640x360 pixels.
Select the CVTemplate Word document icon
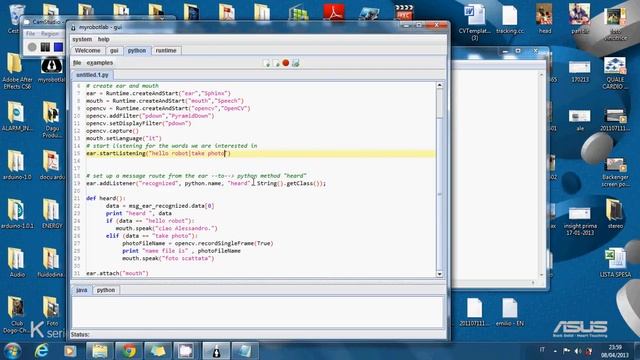[x=475, y=21]
